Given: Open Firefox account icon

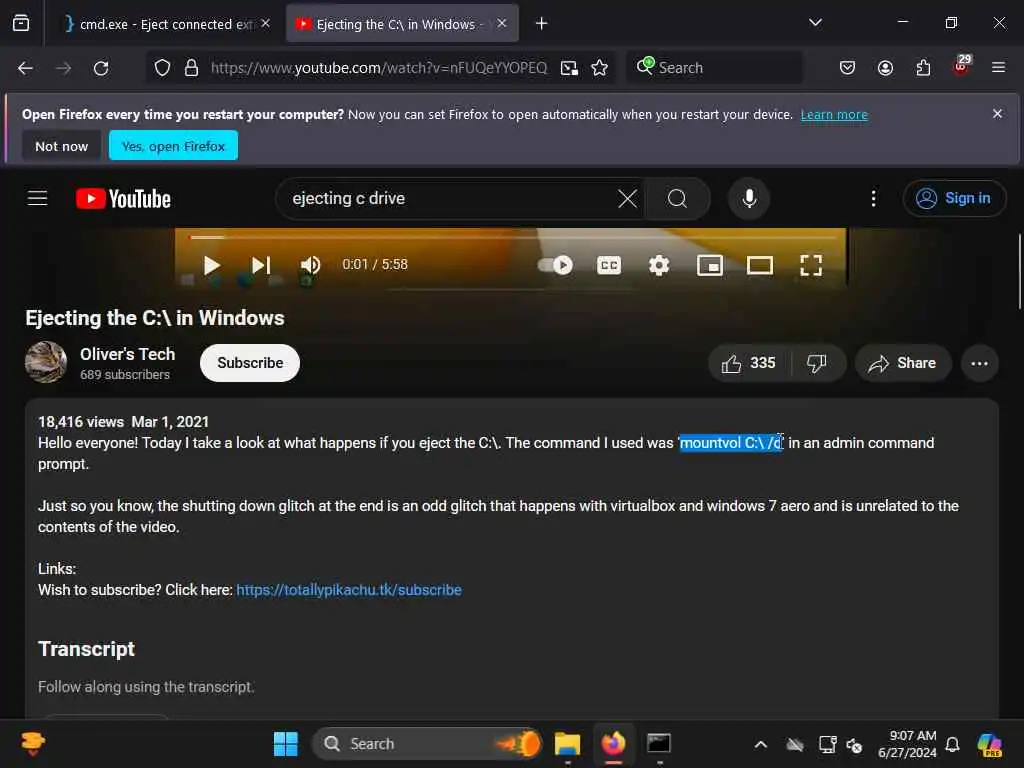Looking at the screenshot, I should coord(885,68).
